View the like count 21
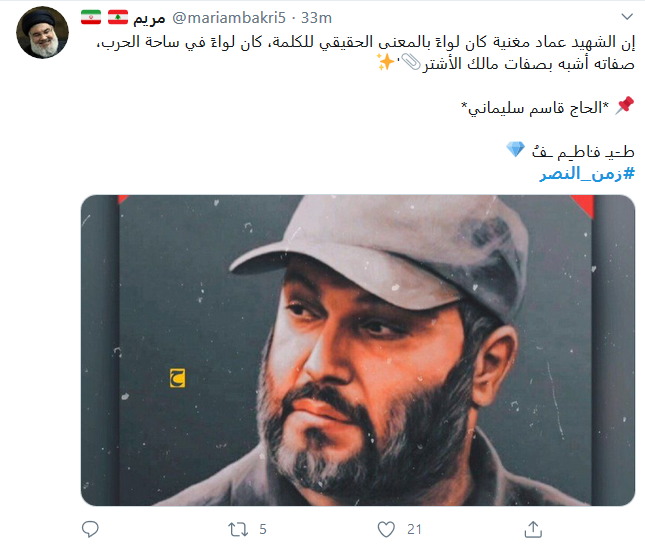 coord(414,529)
